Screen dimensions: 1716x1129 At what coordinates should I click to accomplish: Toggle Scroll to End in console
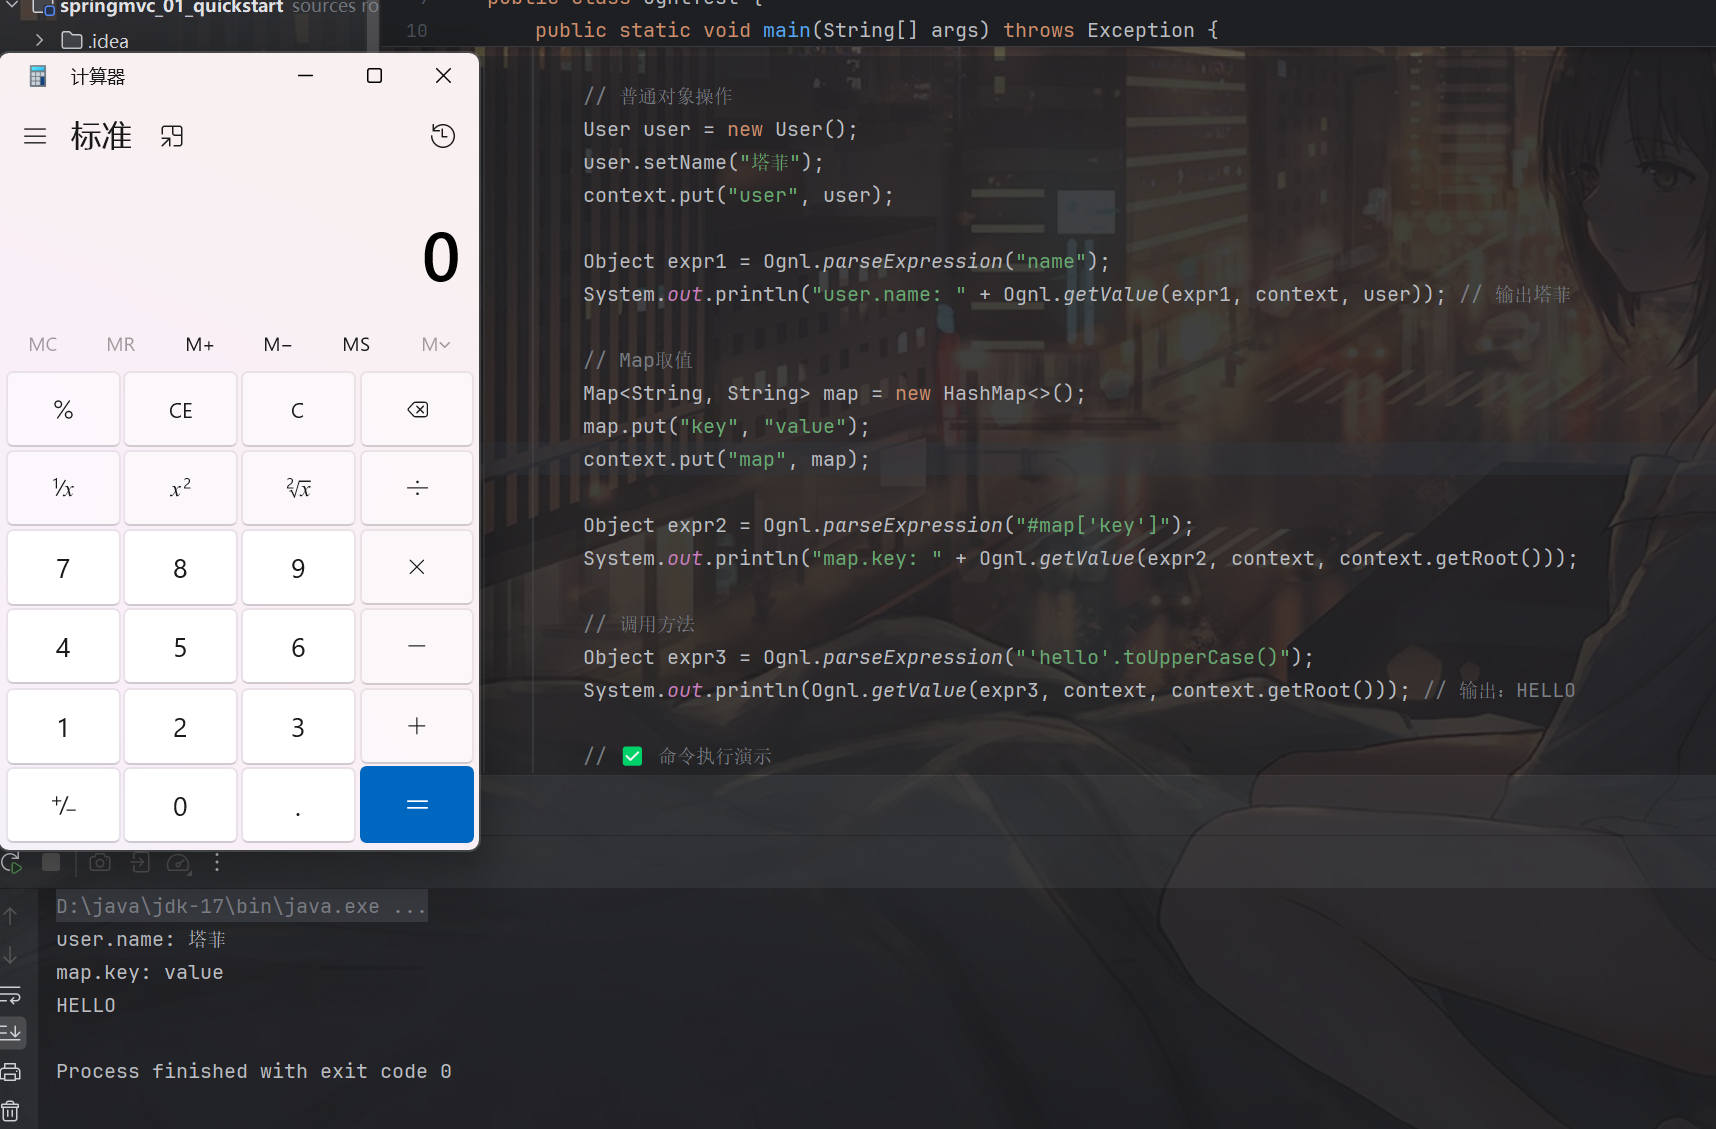point(11,1032)
